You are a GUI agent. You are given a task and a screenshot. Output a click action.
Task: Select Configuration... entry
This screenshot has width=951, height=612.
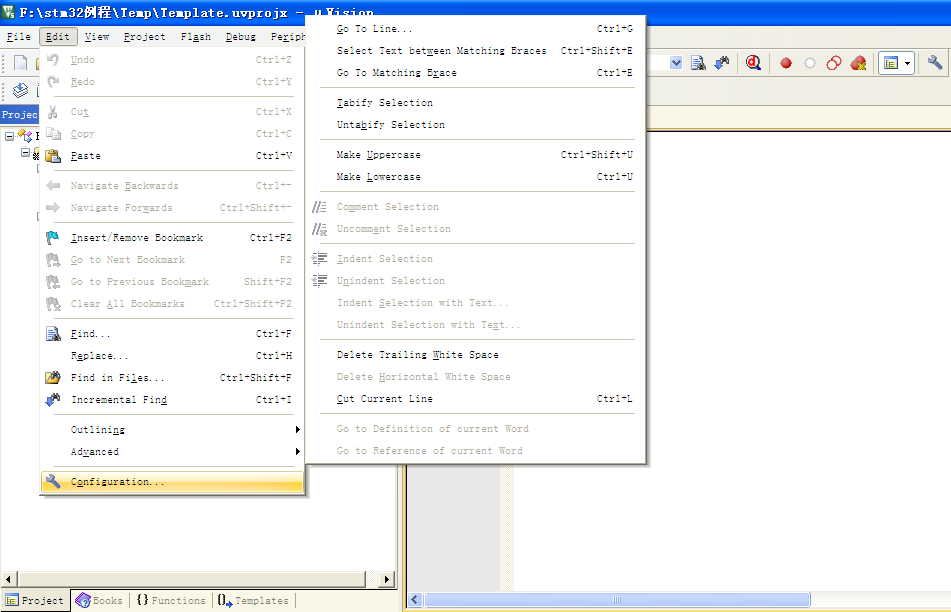pos(172,482)
